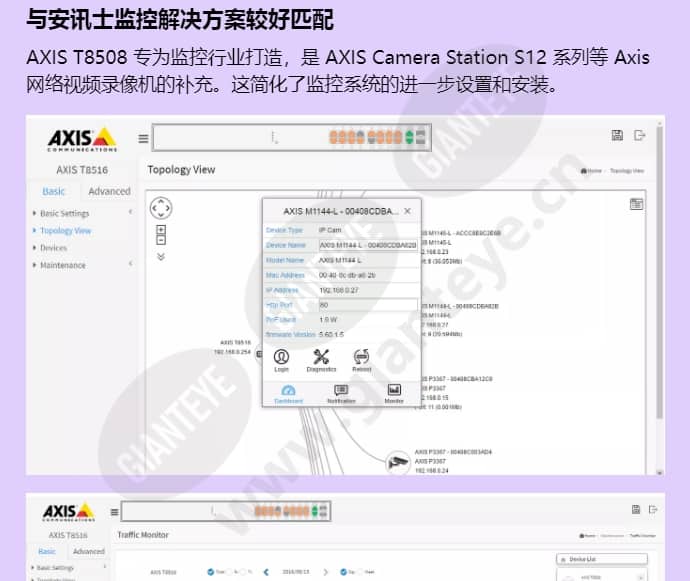Click the vertical scrollbar of Topology View screenshot
Screen dimensions: 690x581
tap(659, 273)
